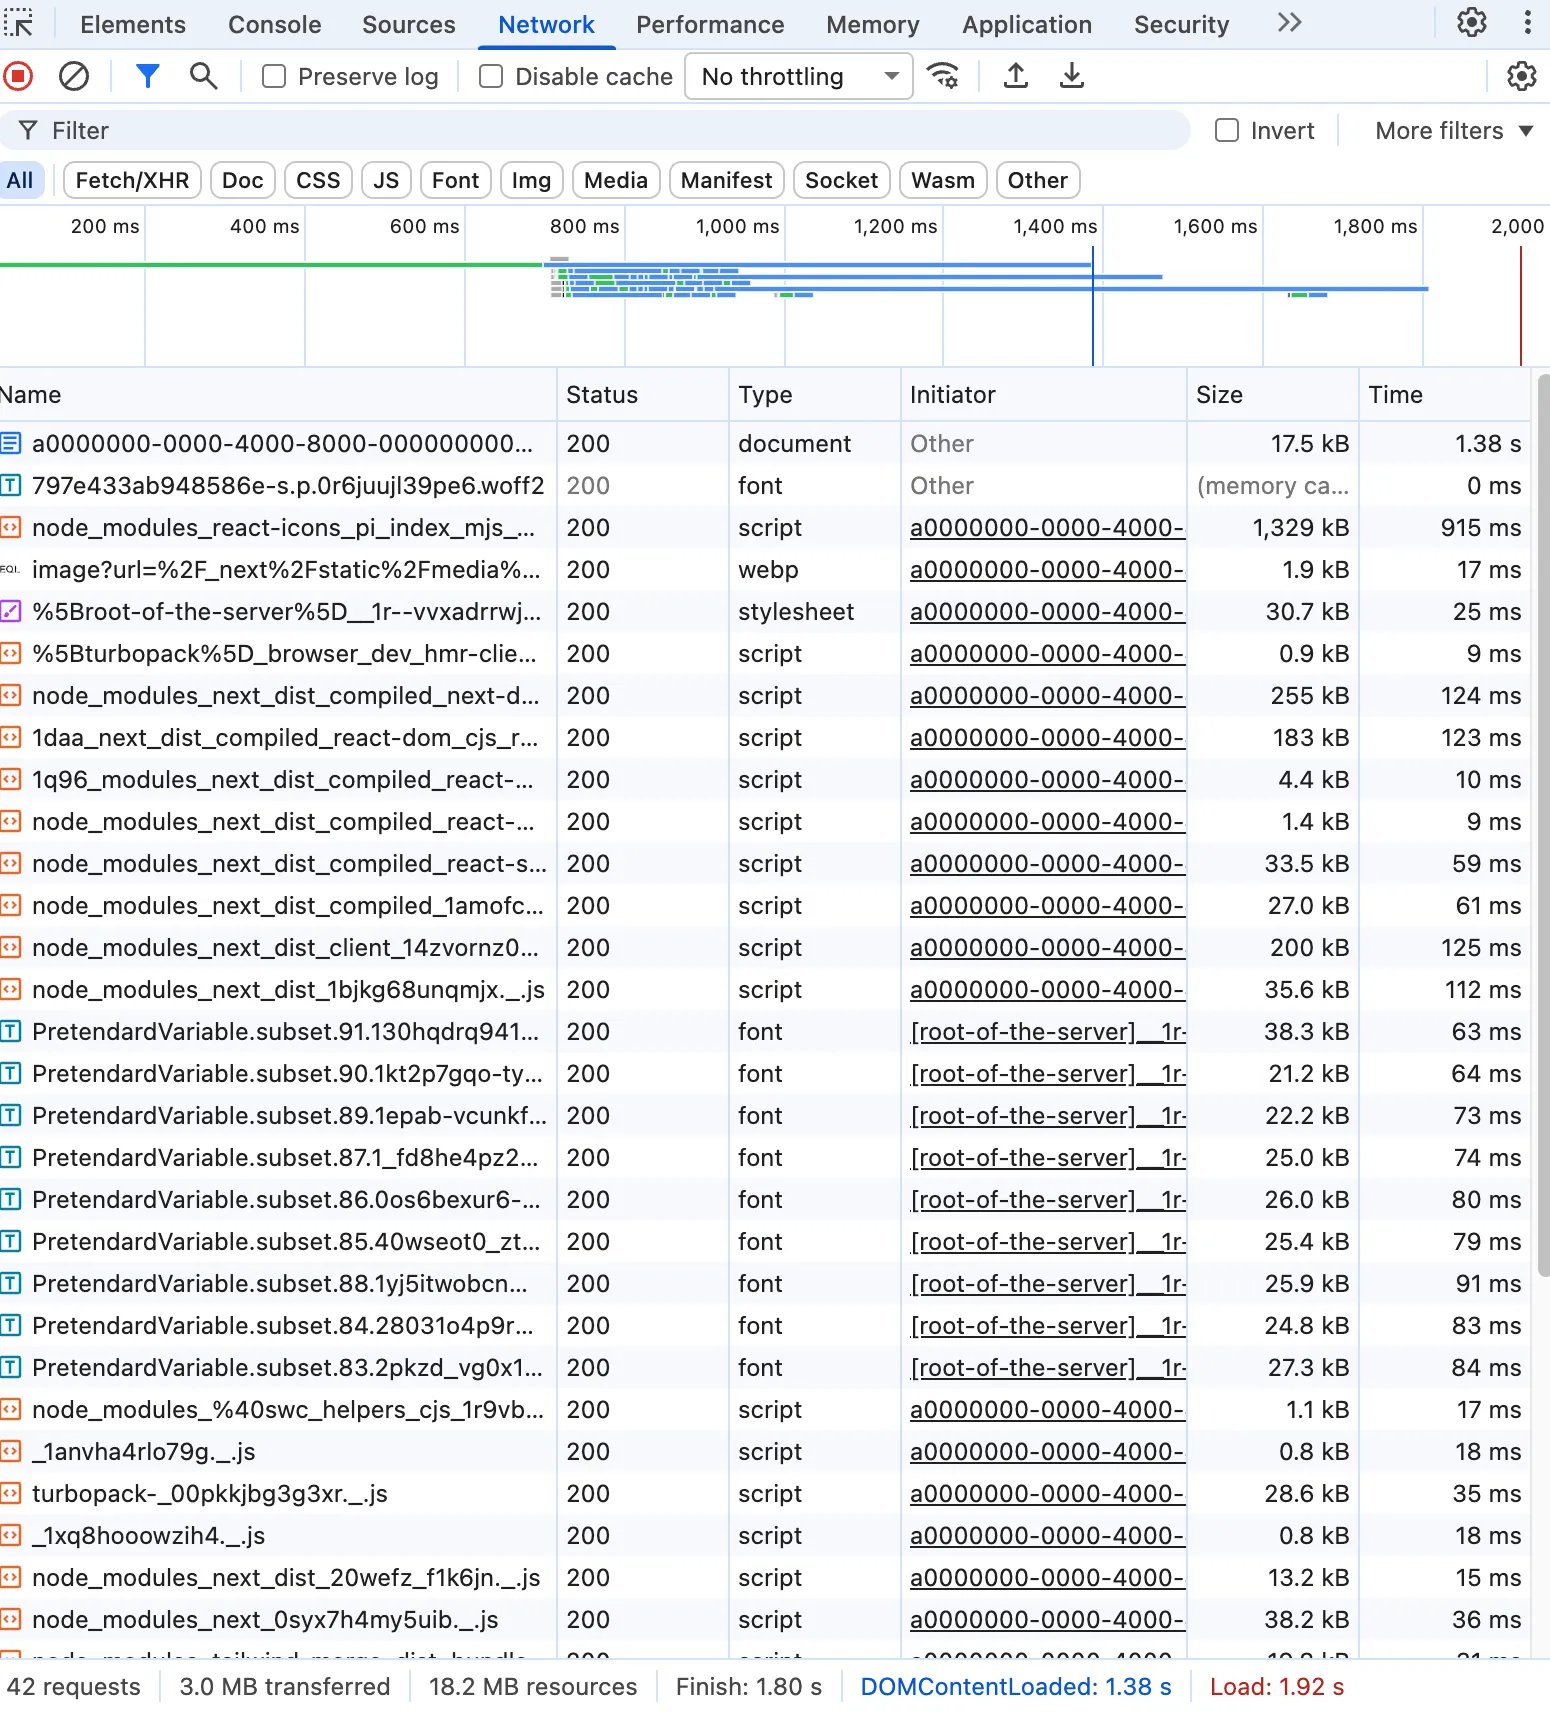This screenshot has width=1550, height=1712.
Task: Clear the network log
Action: tap(74, 76)
